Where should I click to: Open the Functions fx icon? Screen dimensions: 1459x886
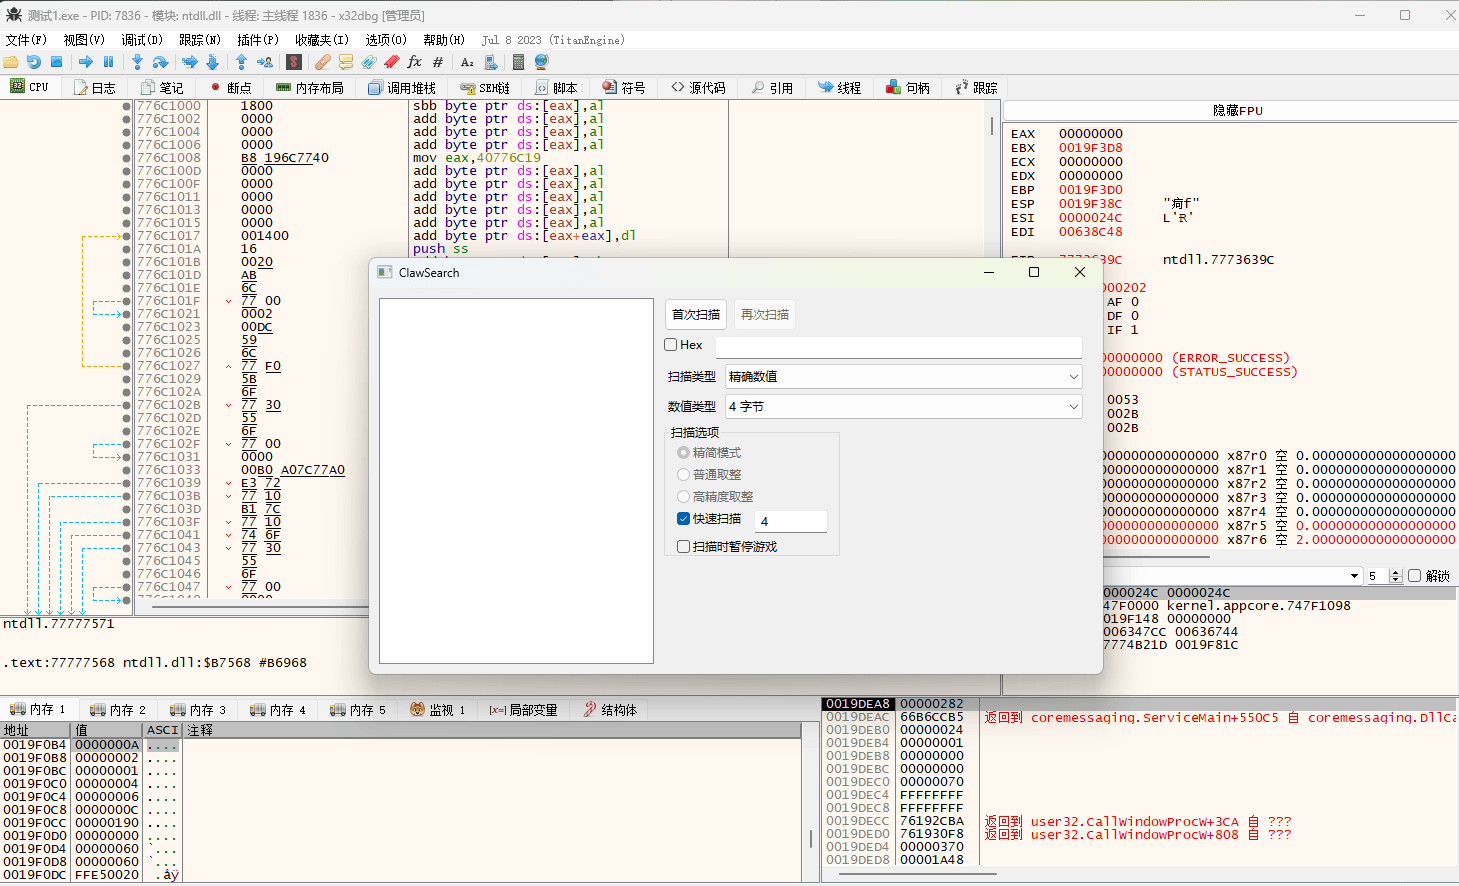[415, 62]
